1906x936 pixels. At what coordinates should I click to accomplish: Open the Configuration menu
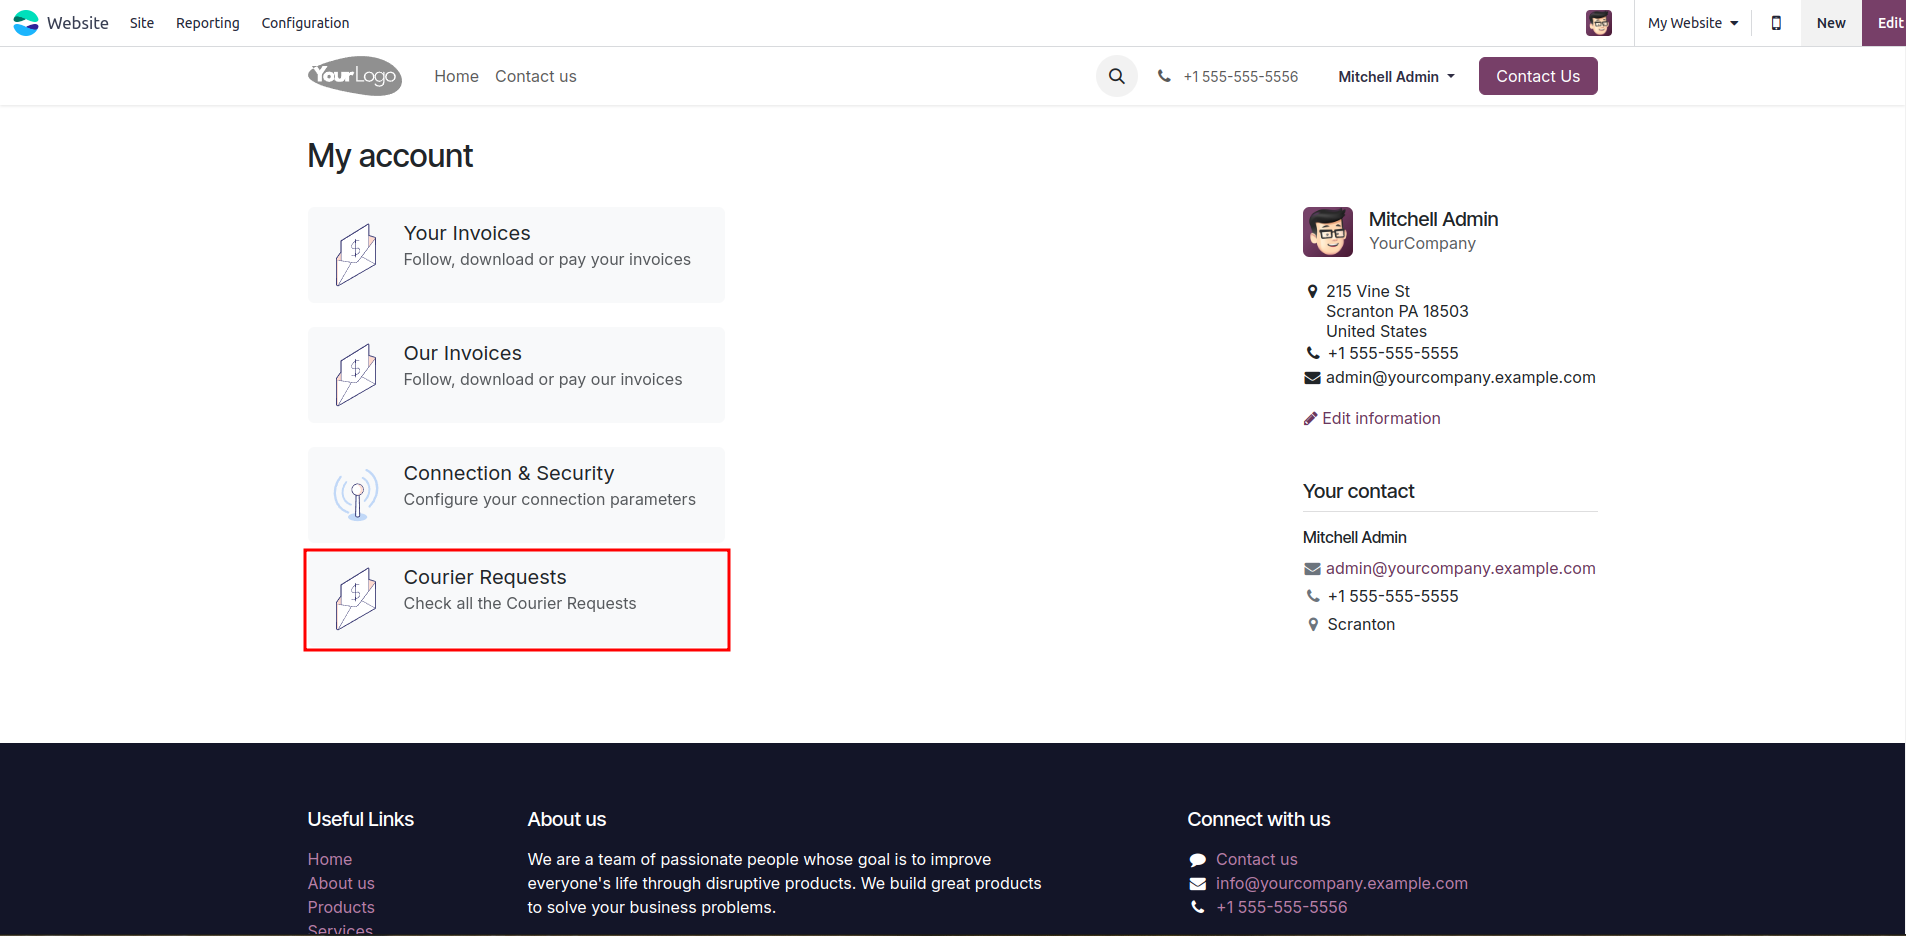[x=305, y=23]
